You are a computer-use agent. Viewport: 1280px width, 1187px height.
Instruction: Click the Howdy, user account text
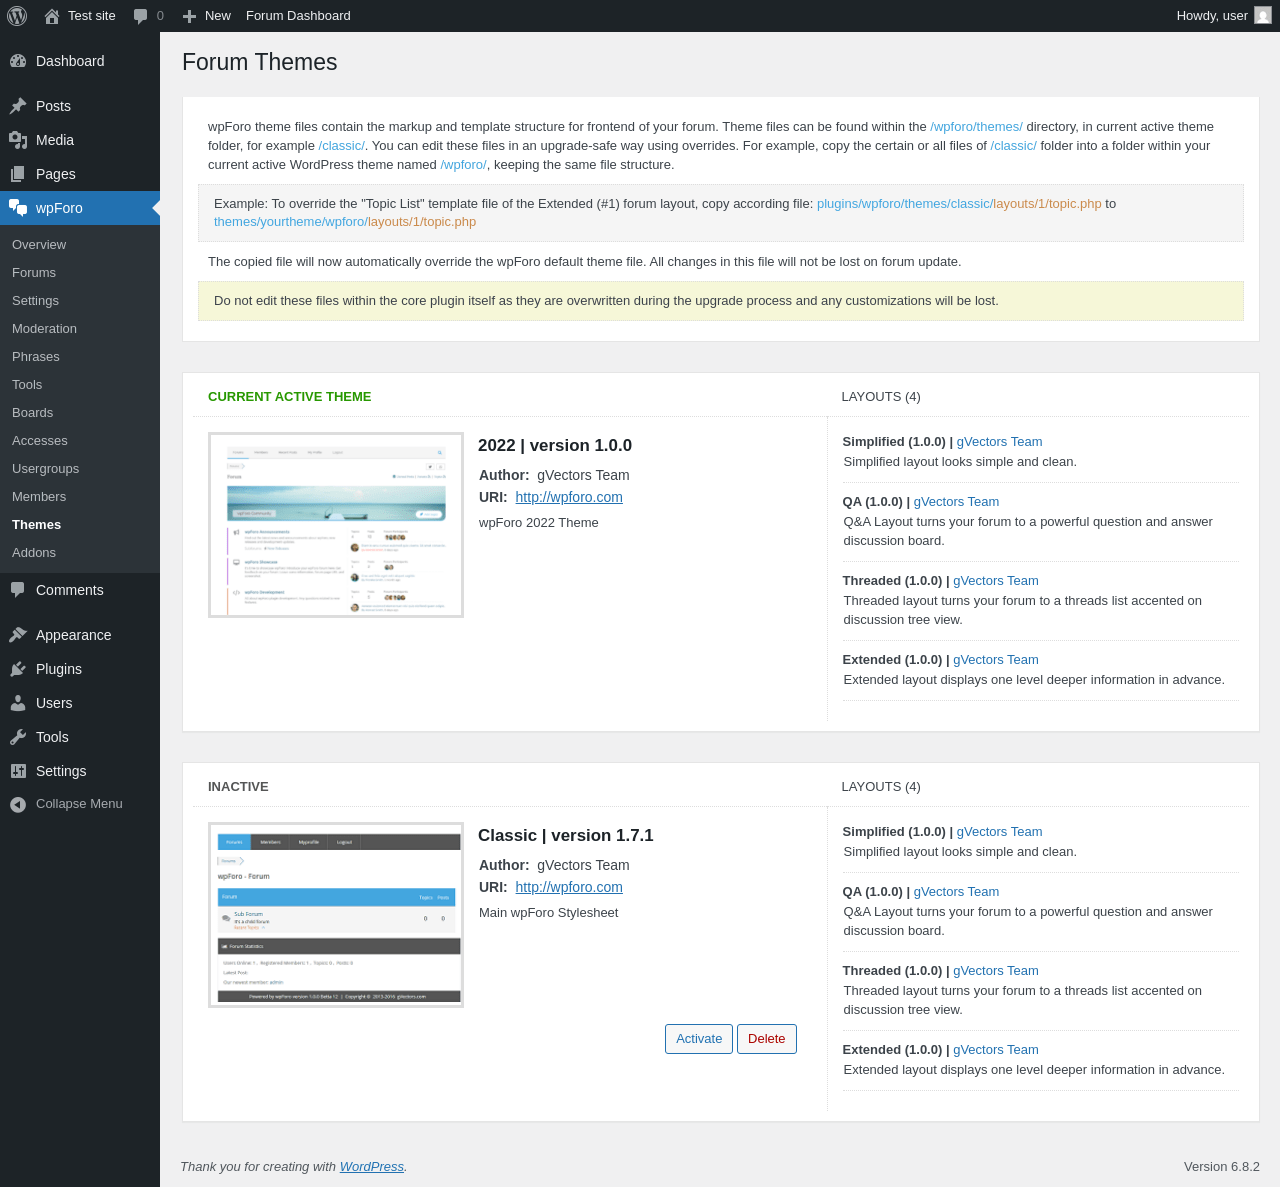click(x=1212, y=16)
